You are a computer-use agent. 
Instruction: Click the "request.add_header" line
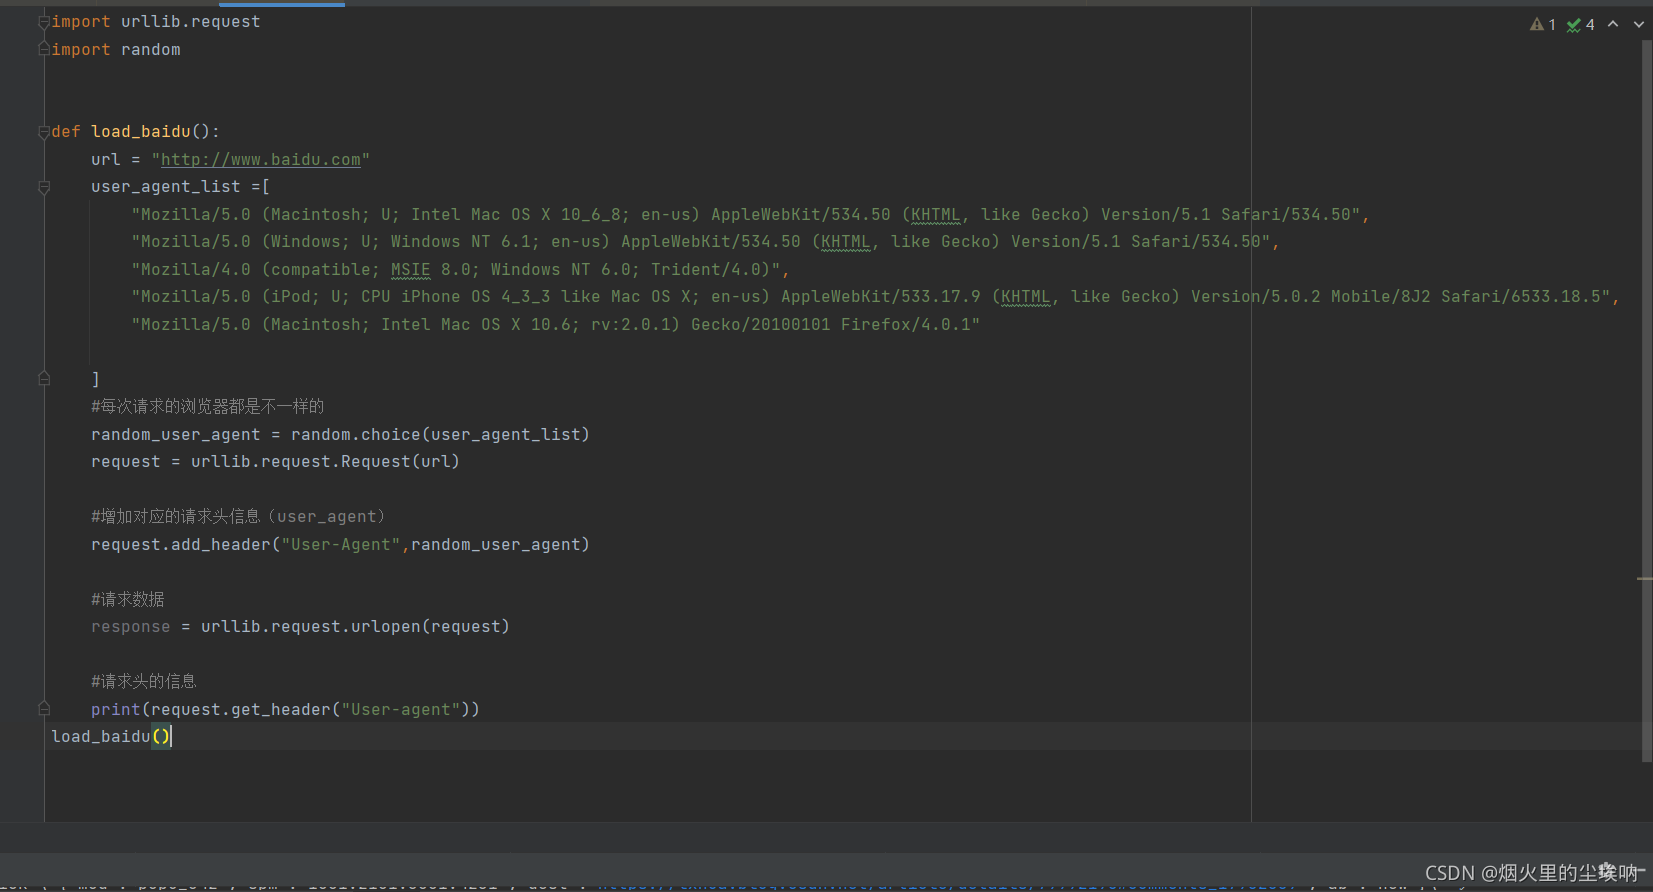[x=340, y=545]
